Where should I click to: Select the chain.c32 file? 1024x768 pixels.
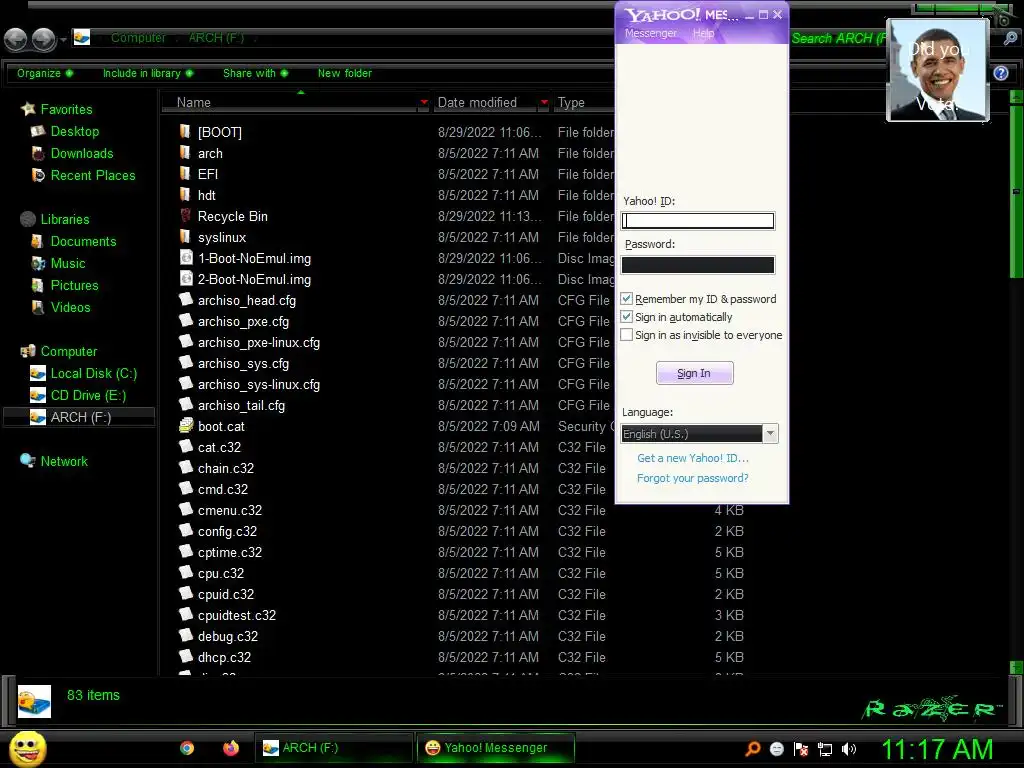[226, 468]
